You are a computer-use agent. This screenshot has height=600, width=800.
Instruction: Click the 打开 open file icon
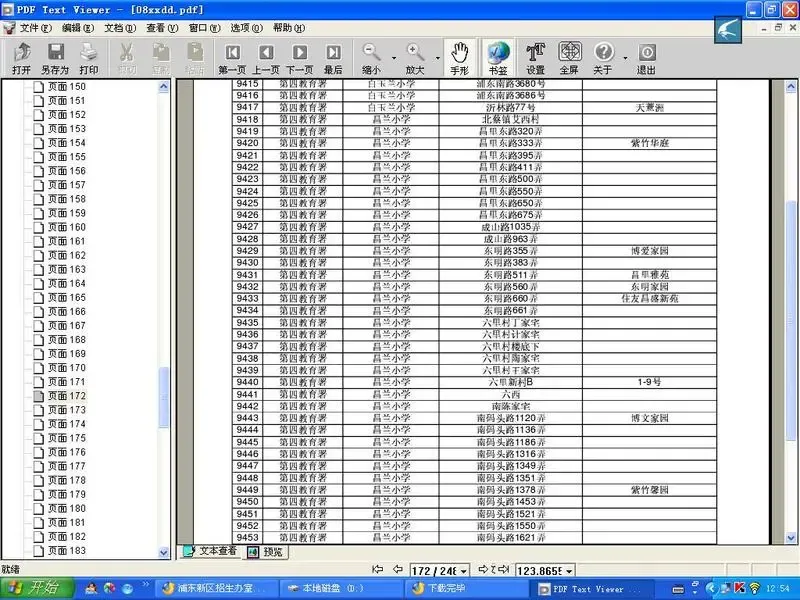pyautogui.click(x=21, y=58)
